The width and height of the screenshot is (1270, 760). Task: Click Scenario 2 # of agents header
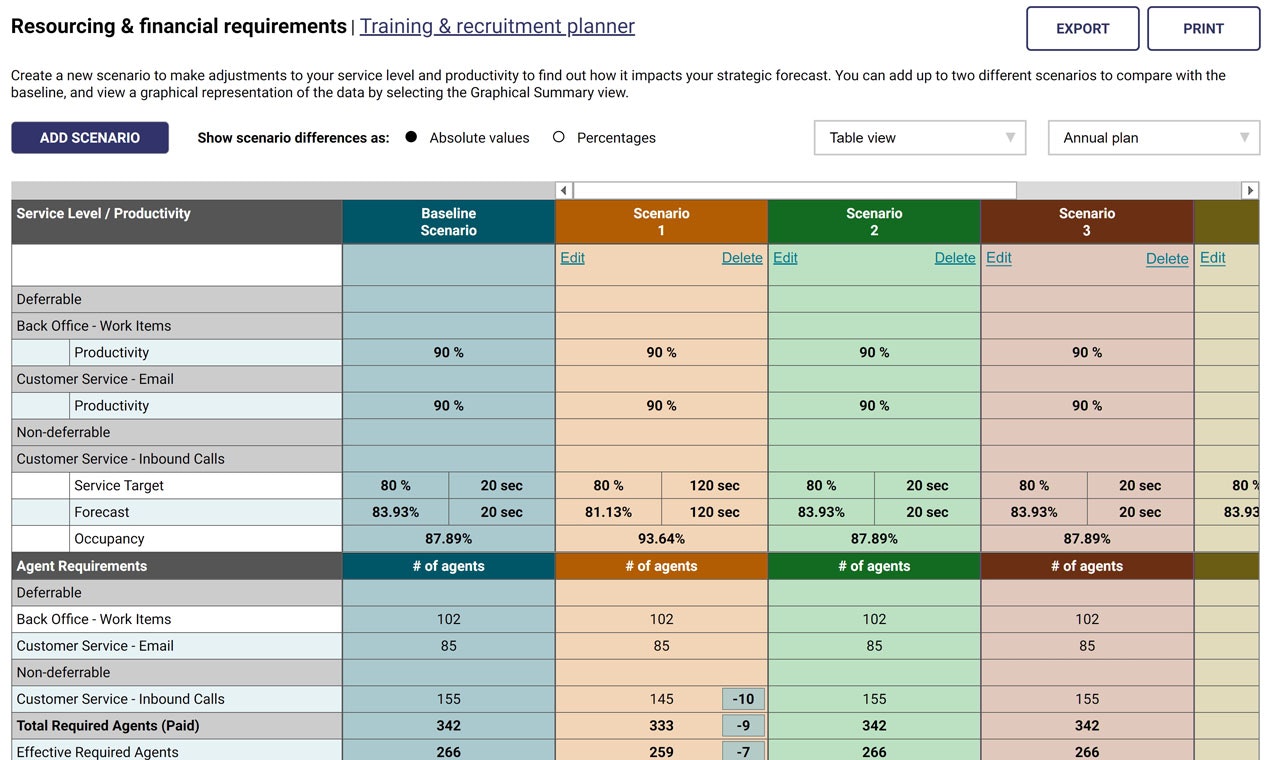pos(874,566)
